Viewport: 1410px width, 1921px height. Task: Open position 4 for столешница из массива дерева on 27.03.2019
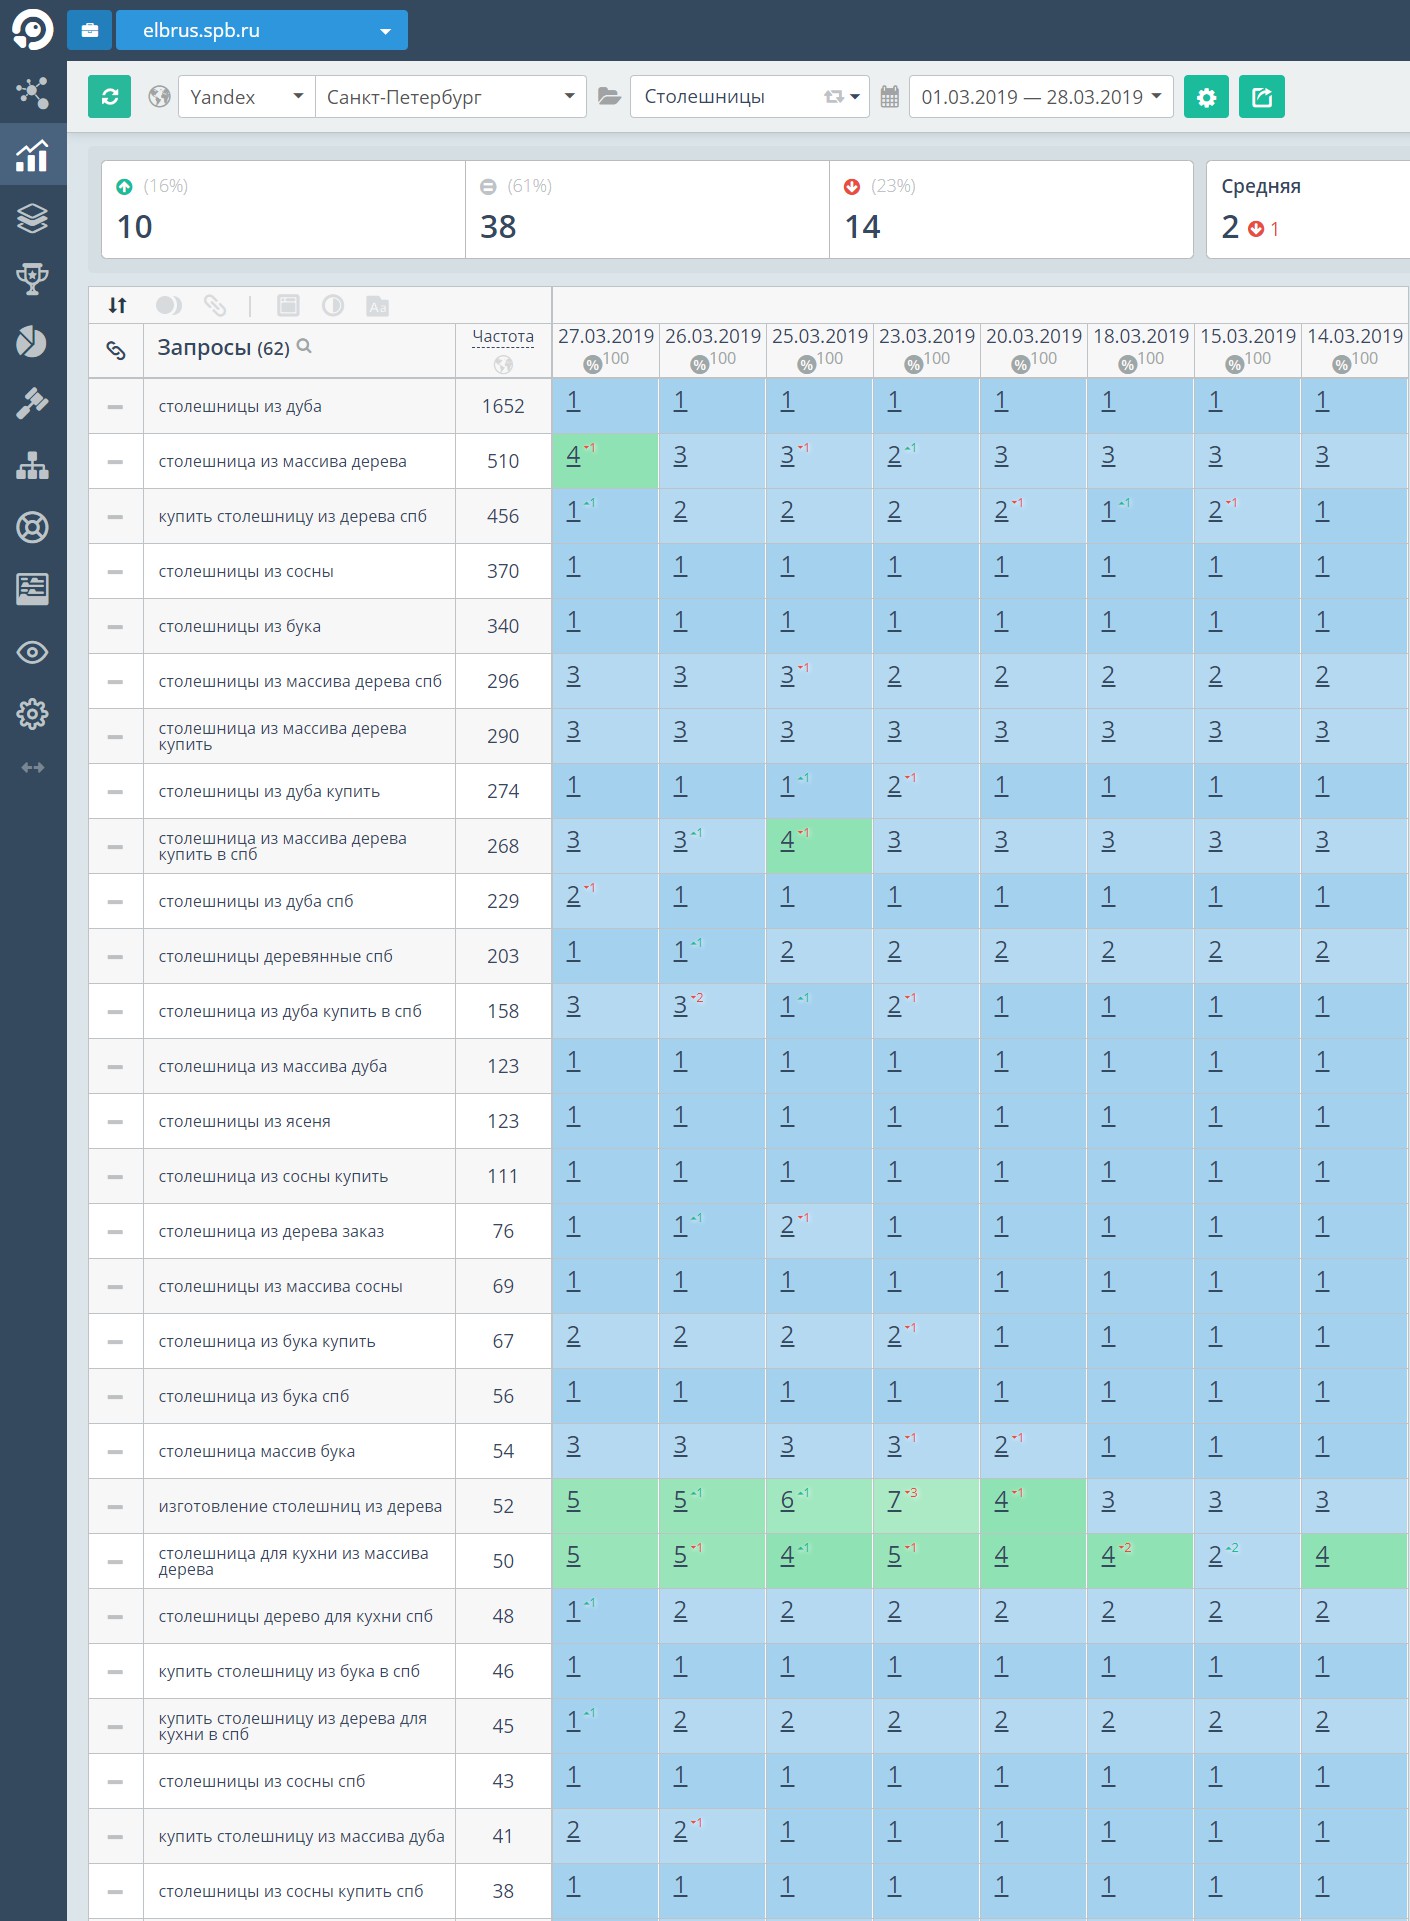[573, 457]
